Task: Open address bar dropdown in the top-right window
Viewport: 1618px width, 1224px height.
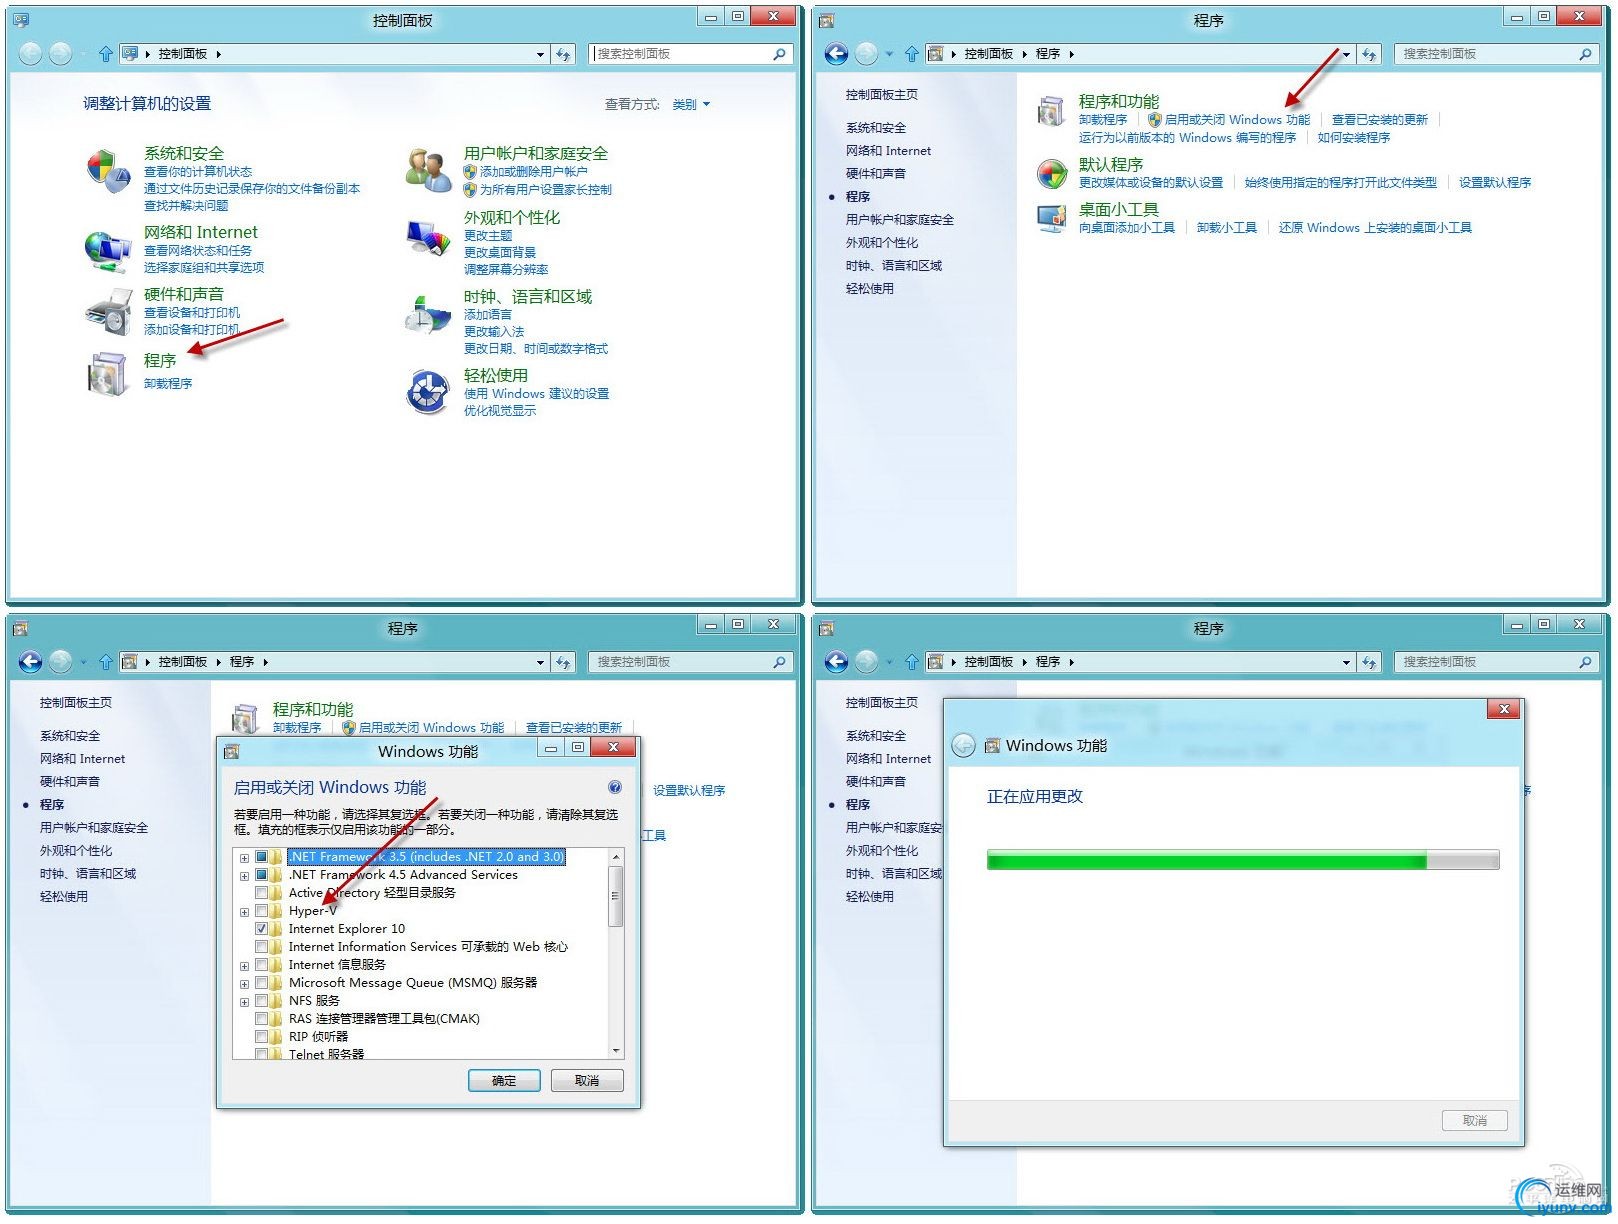Action: (x=1346, y=54)
